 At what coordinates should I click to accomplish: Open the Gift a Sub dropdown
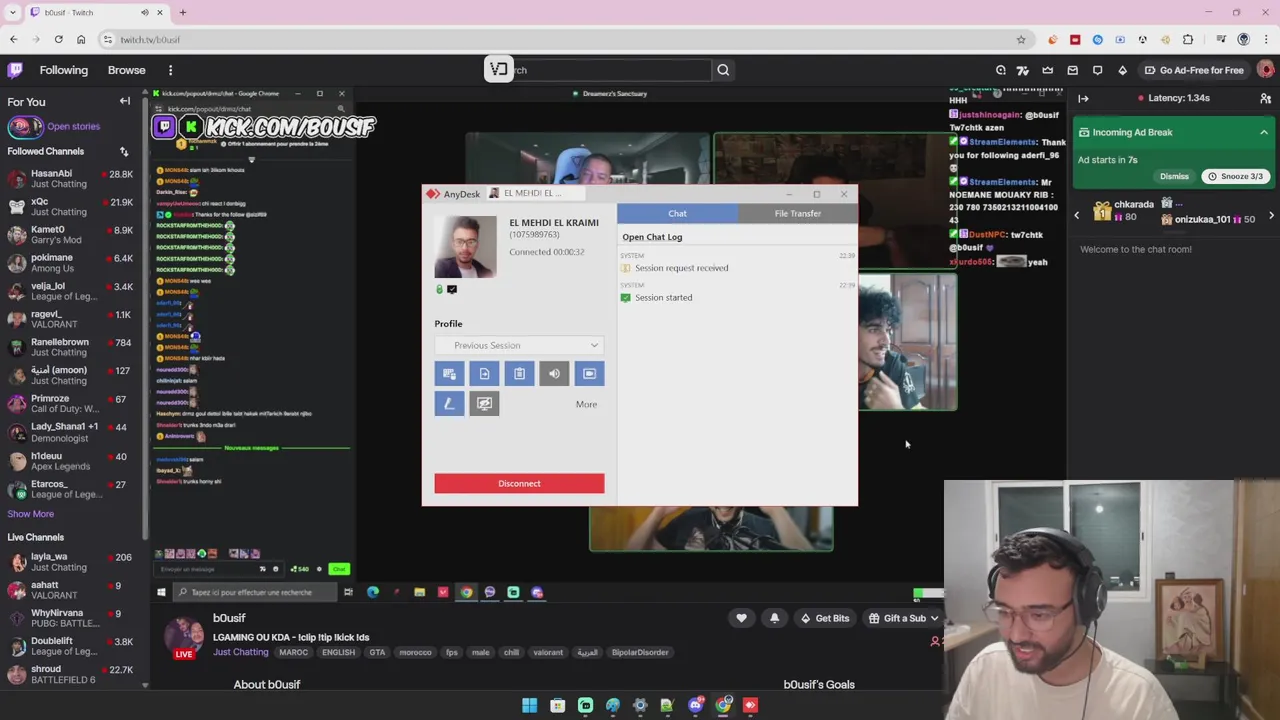[x=903, y=618]
